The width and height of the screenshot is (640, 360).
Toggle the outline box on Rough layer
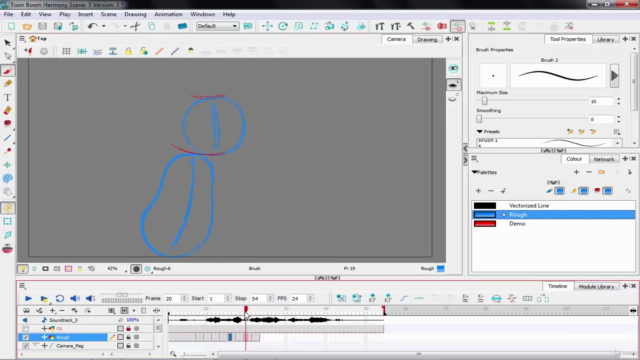point(120,337)
